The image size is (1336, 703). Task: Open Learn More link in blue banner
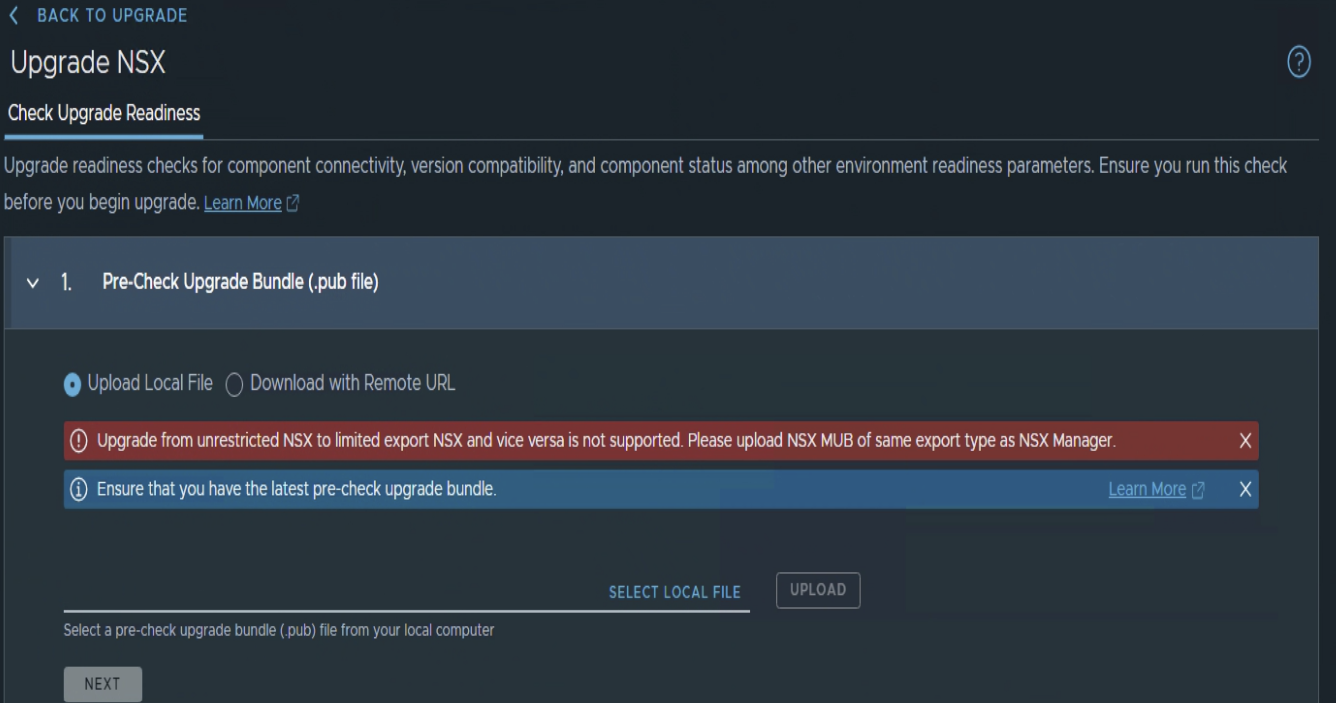pos(1147,489)
